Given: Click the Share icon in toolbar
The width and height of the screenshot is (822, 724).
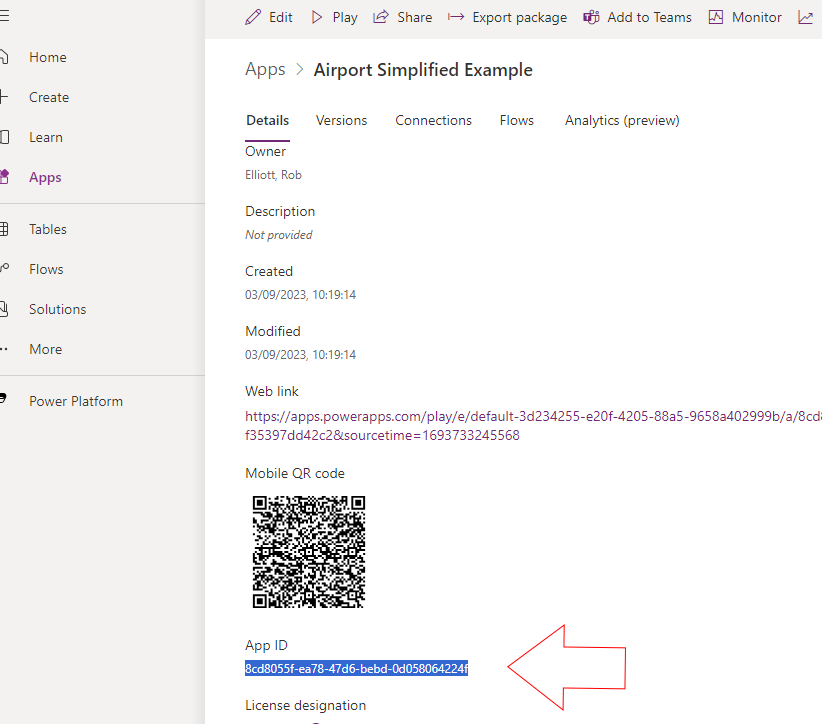Looking at the screenshot, I should point(381,17).
